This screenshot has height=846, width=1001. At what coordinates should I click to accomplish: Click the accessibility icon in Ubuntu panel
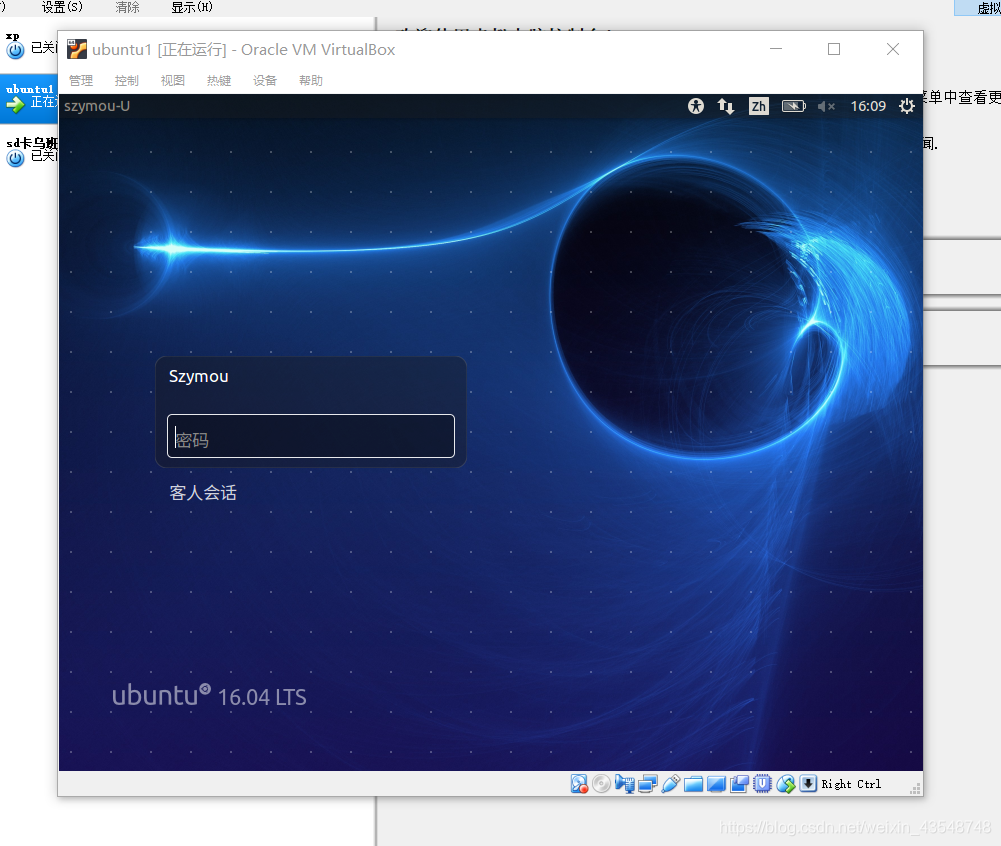[696, 106]
